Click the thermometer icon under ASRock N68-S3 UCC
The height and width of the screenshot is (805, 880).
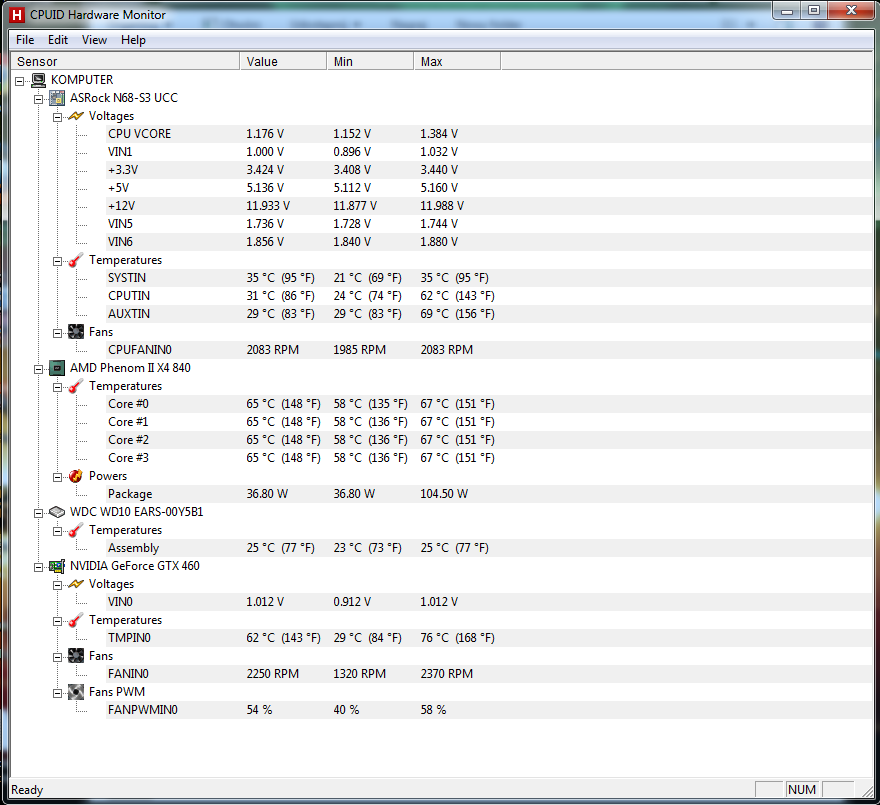[x=76, y=260]
